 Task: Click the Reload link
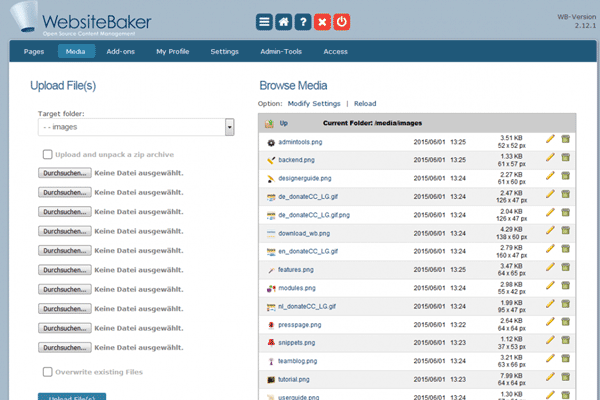tap(365, 103)
